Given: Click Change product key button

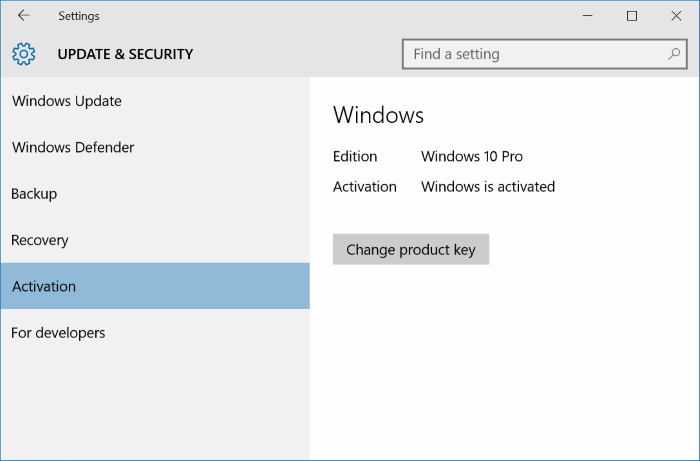Looking at the screenshot, I should [x=411, y=249].
